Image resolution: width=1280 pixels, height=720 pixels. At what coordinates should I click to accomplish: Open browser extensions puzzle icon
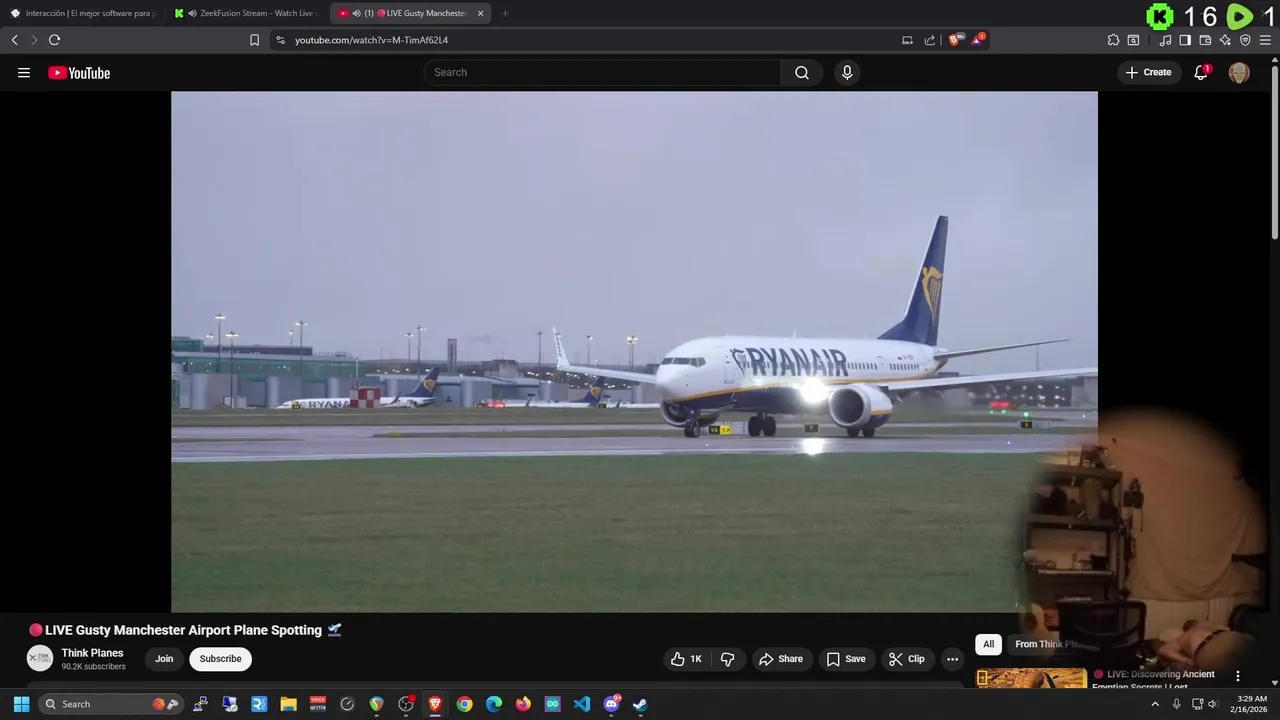click(x=1113, y=40)
